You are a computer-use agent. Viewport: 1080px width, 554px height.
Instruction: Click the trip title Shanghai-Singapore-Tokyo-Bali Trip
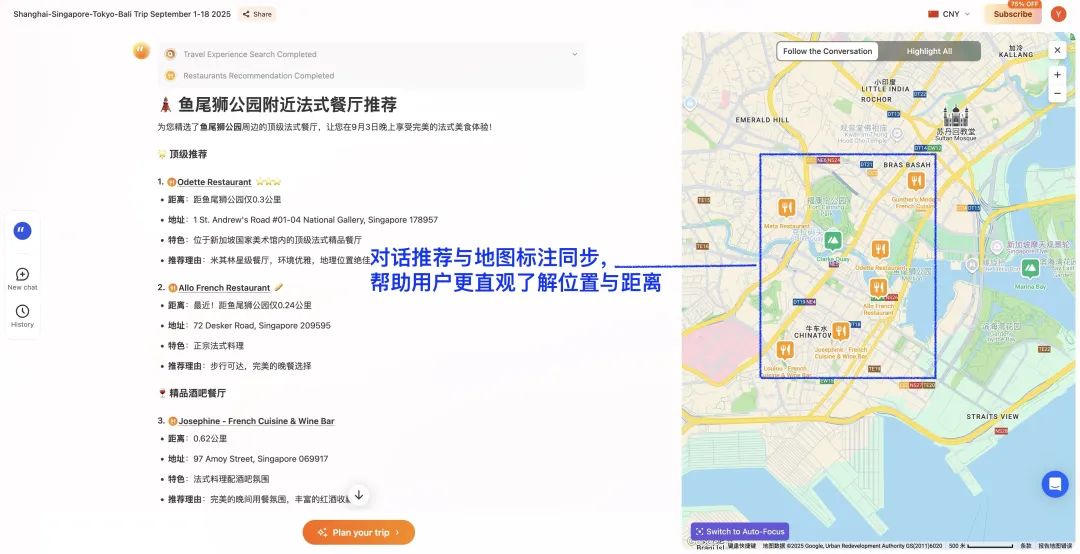pyautogui.click(x=122, y=14)
